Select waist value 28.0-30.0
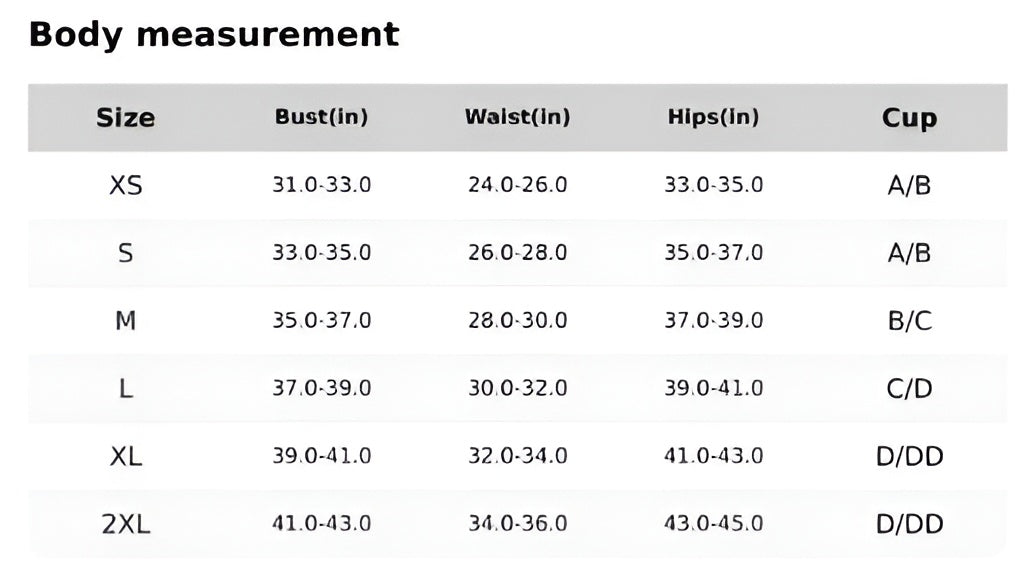Image resolution: width=1032 pixels, height=578 pixels. (x=517, y=321)
